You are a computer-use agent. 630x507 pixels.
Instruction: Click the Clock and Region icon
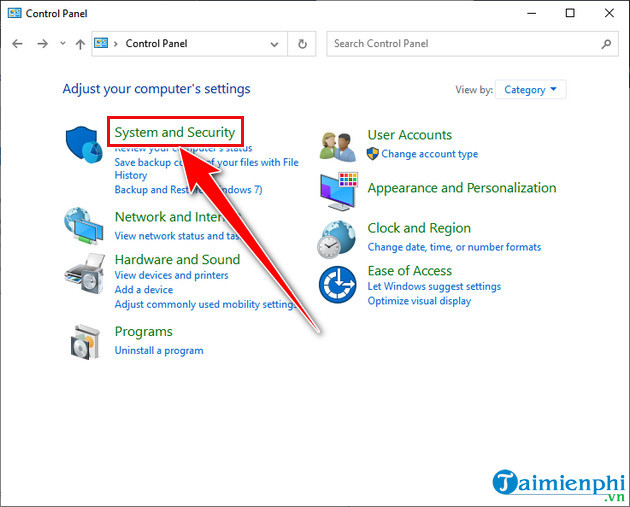coord(337,239)
